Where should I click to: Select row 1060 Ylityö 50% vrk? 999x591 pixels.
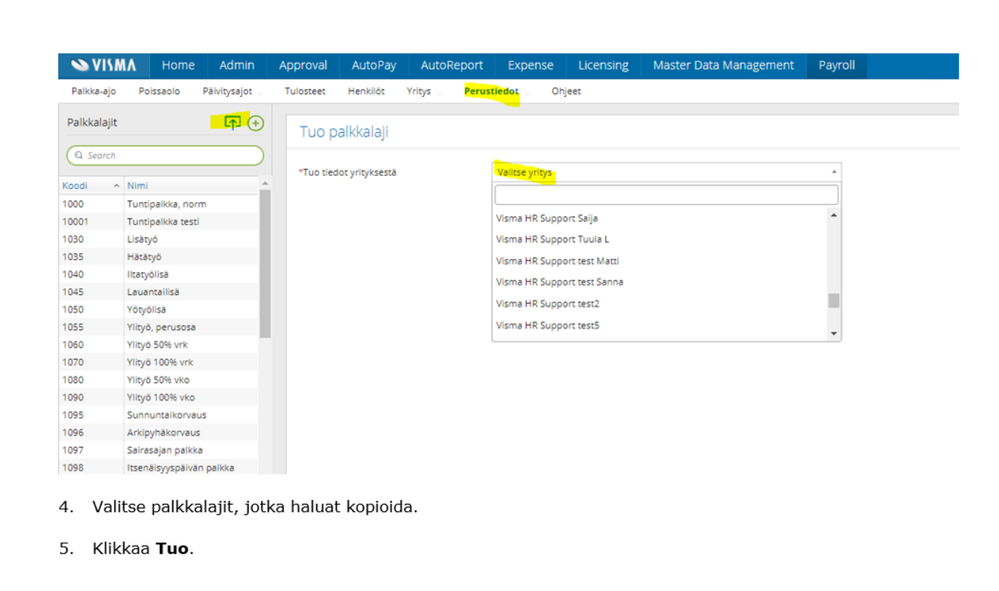pos(159,345)
